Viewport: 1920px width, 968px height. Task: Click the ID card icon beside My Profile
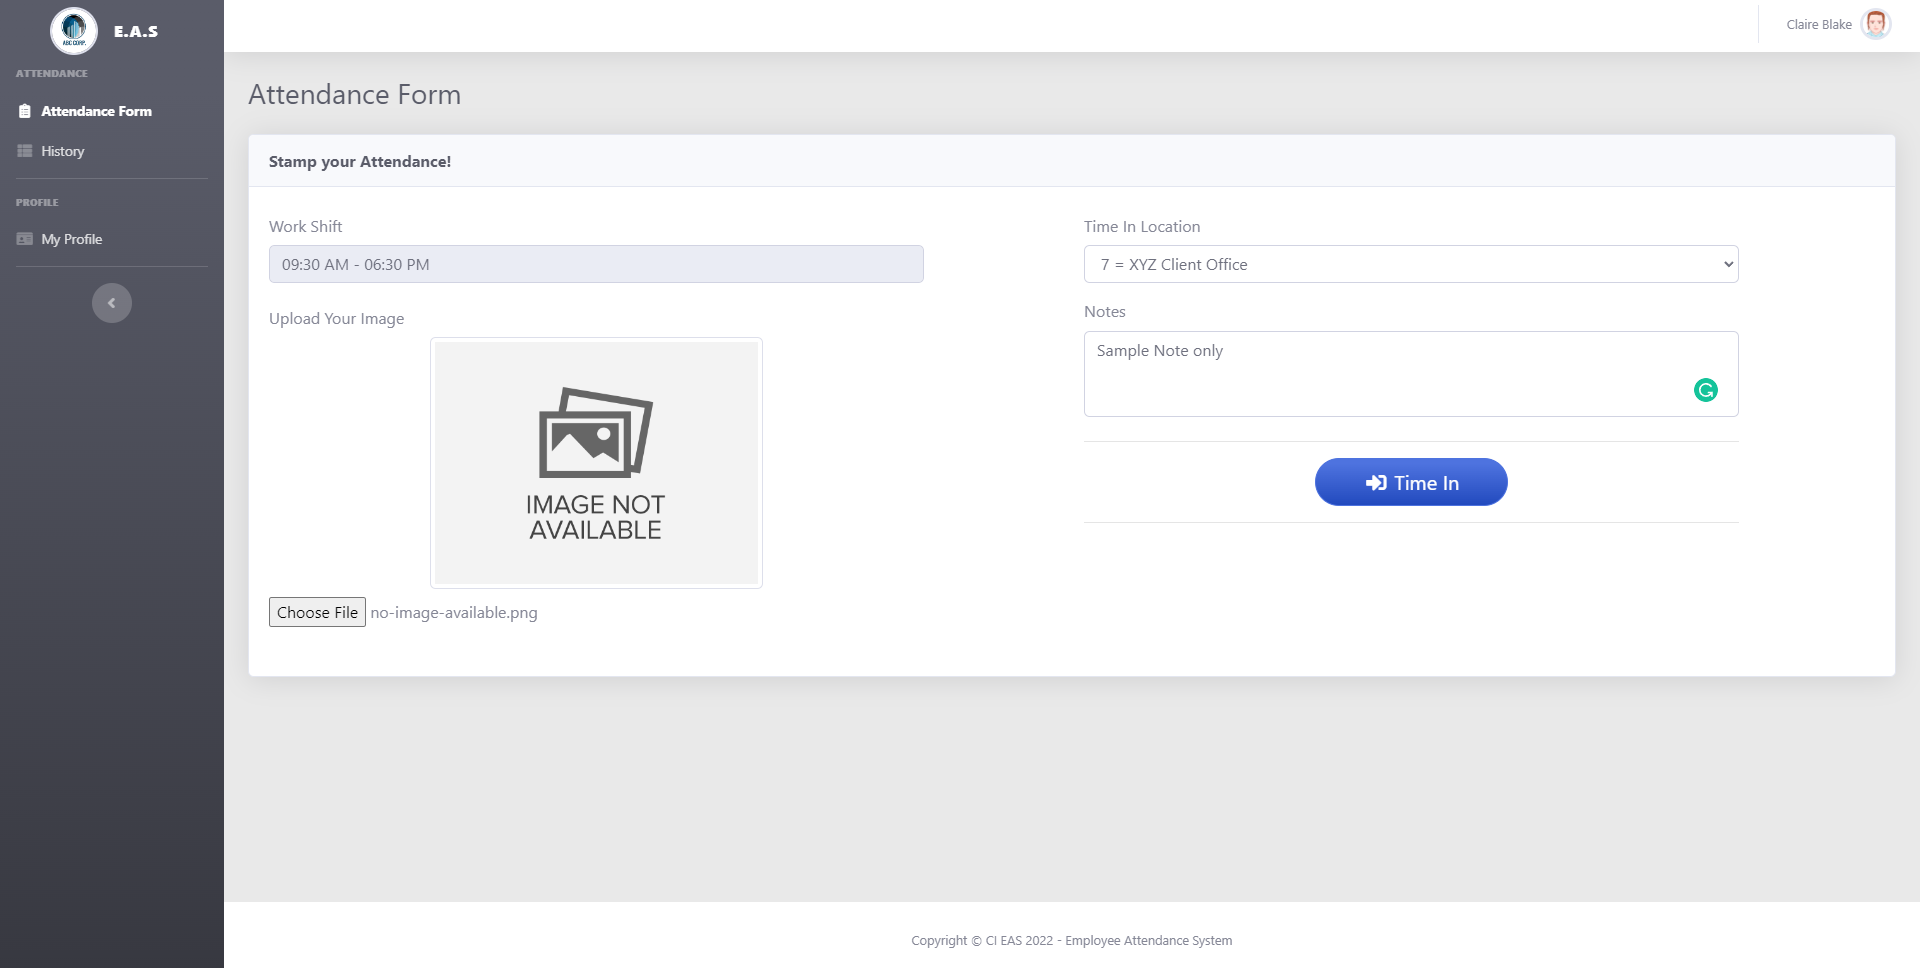[x=25, y=239]
